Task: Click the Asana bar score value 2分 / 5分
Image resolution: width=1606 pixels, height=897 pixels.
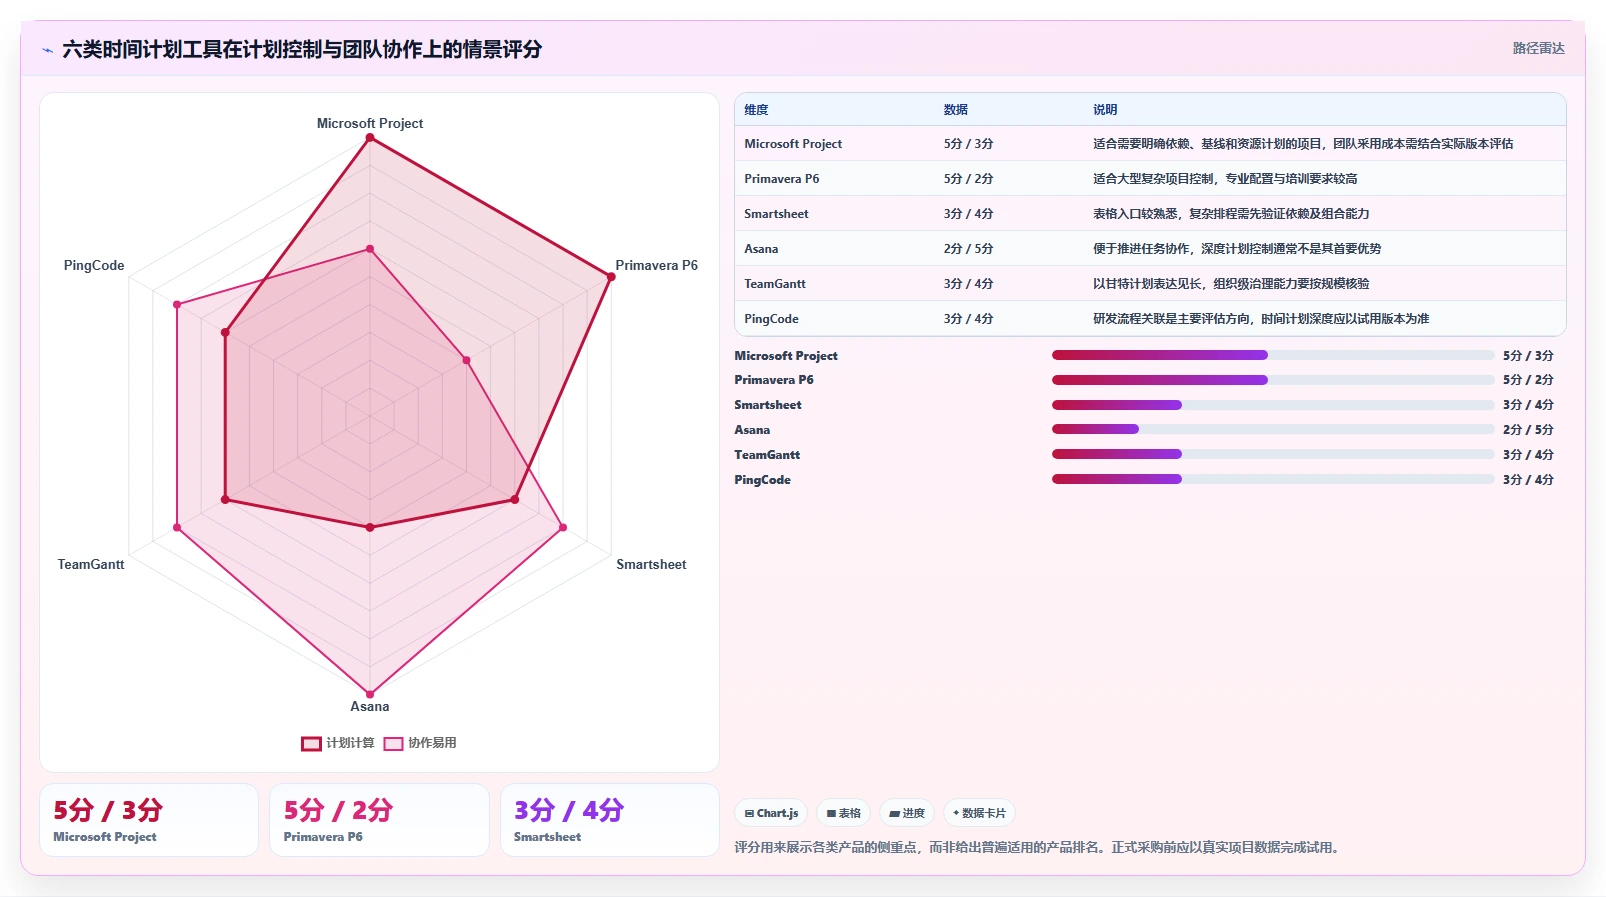Action: point(1528,429)
